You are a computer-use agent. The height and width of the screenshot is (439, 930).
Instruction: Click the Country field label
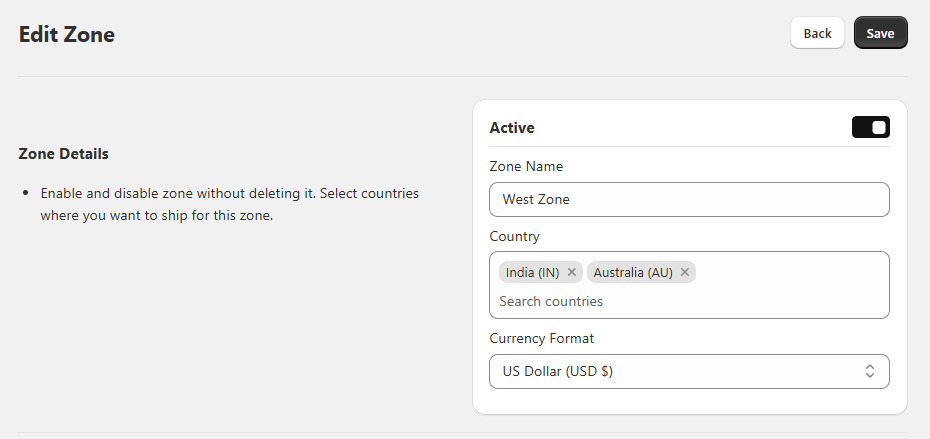point(514,236)
